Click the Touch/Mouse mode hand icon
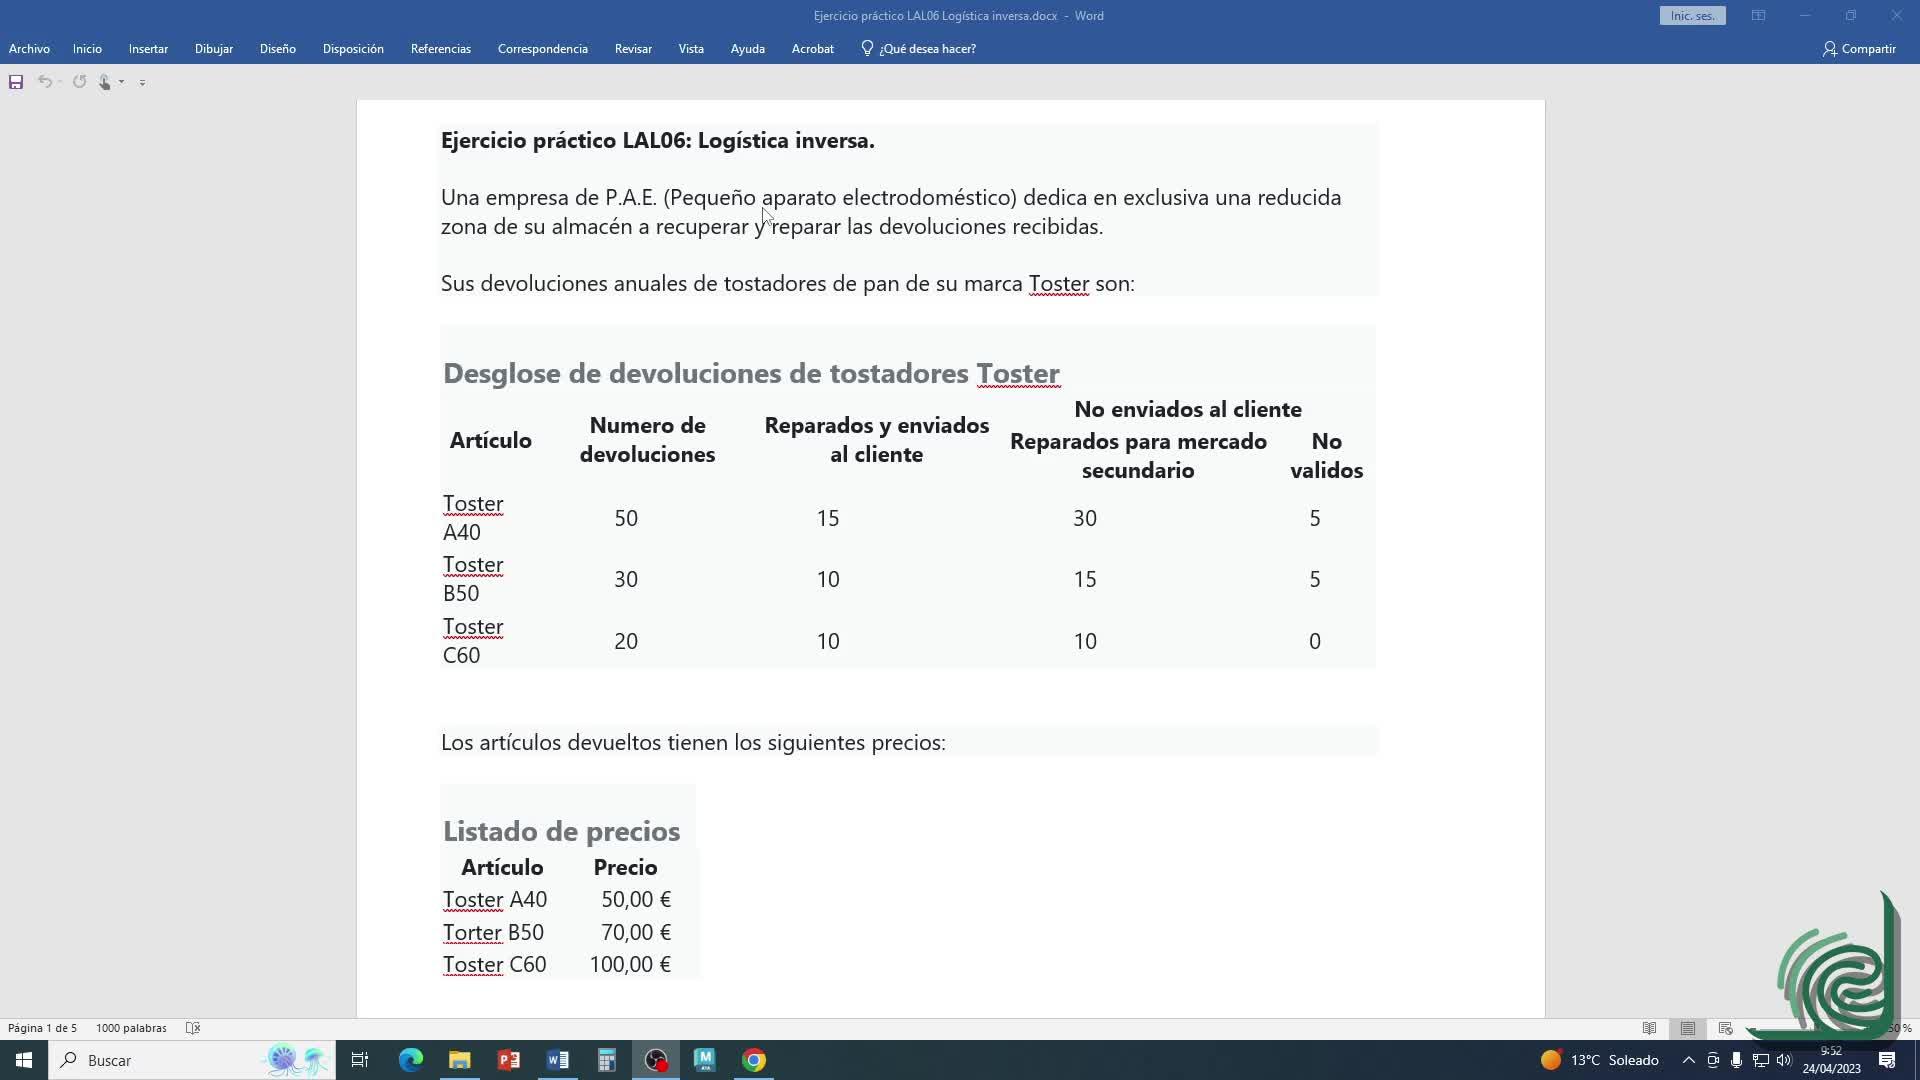The width and height of the screenshot is (1920, 1080). coord(105,82)
